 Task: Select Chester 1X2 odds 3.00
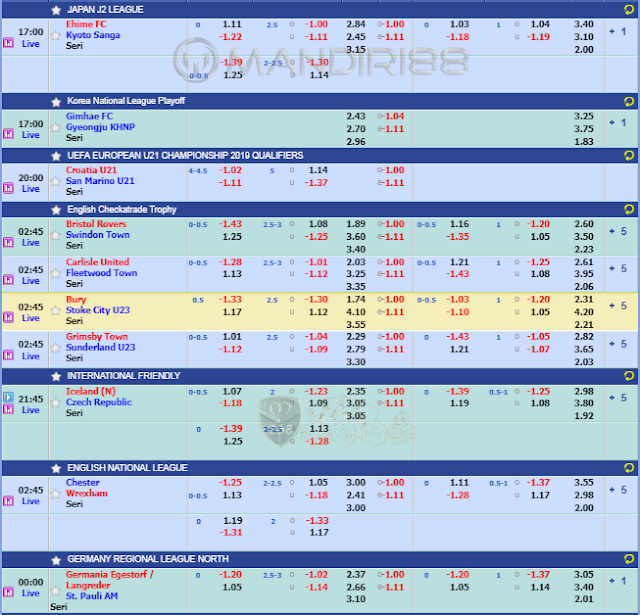(356, 482)
